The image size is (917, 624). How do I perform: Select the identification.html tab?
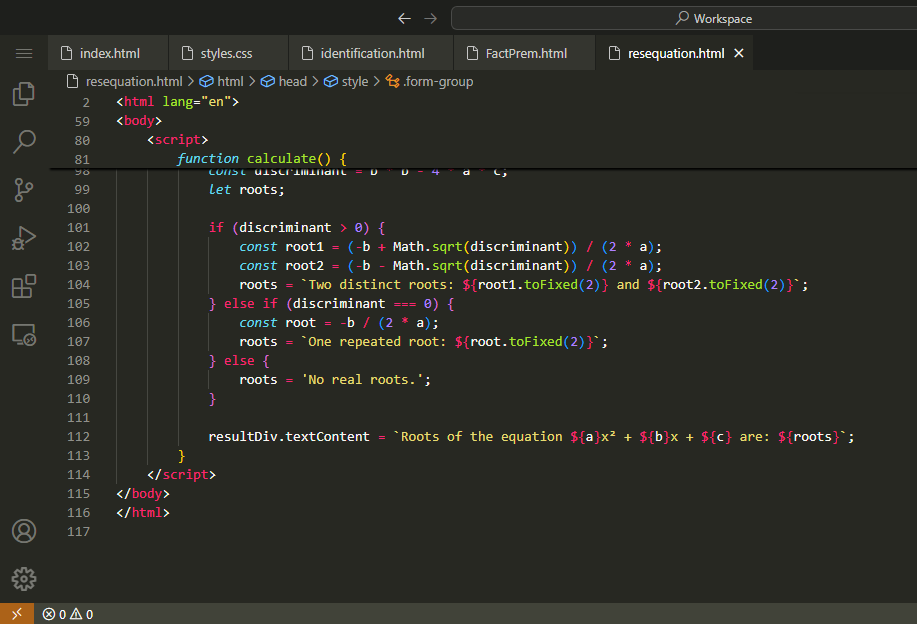point(371,53)
